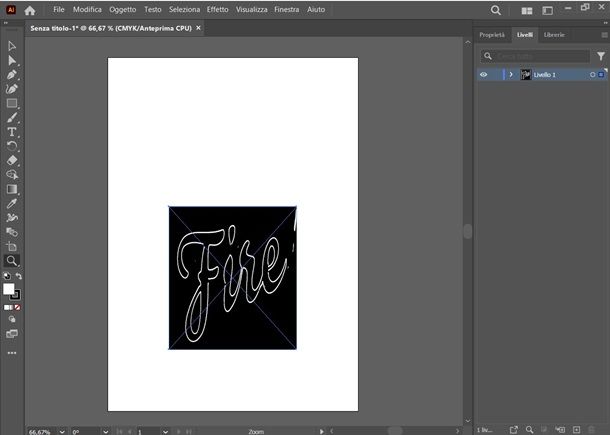Select the Rotate tool
Viewport: 610px width, 435px height.
12,146
